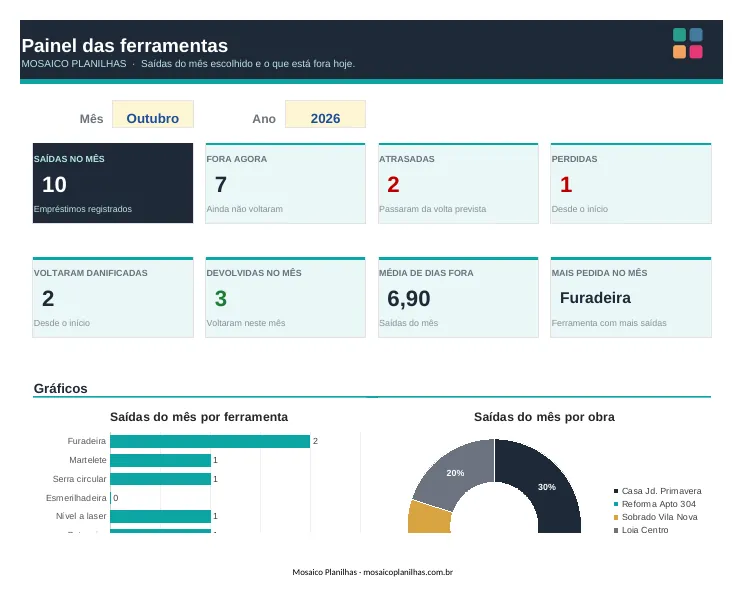The image size is (743, 597).
Task: Click the Voltaram danificadas value 2
Action: tap(48, 298)
